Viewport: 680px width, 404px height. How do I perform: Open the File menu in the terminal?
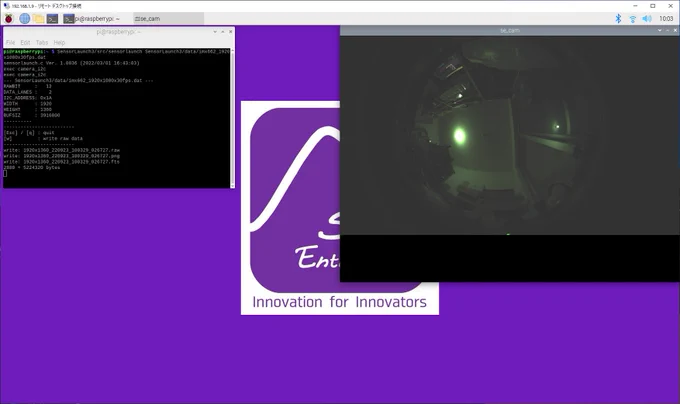point(10,42)
